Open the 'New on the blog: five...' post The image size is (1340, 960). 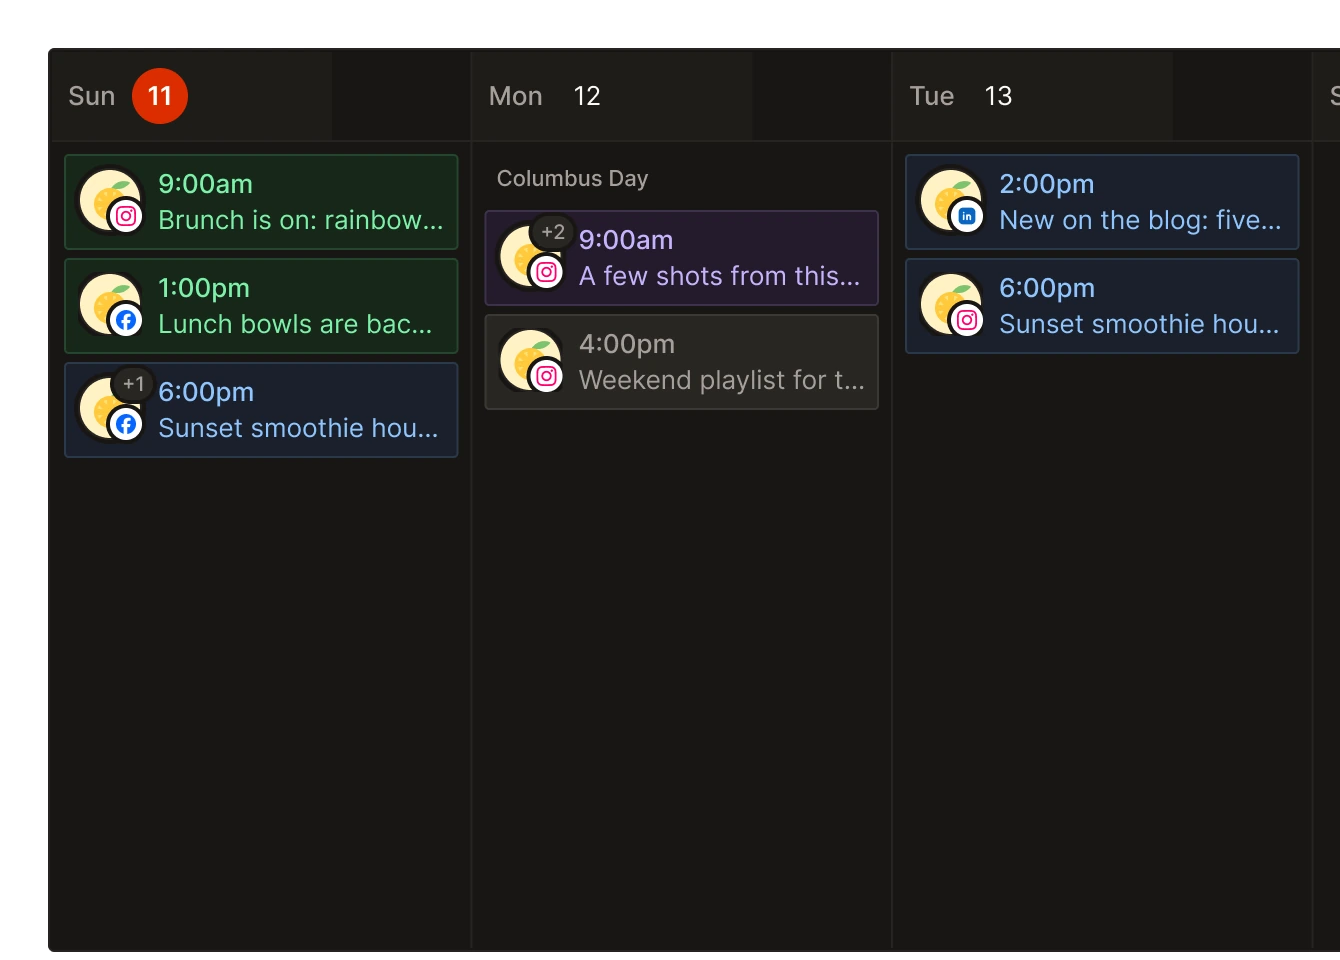coord(1102,202)
